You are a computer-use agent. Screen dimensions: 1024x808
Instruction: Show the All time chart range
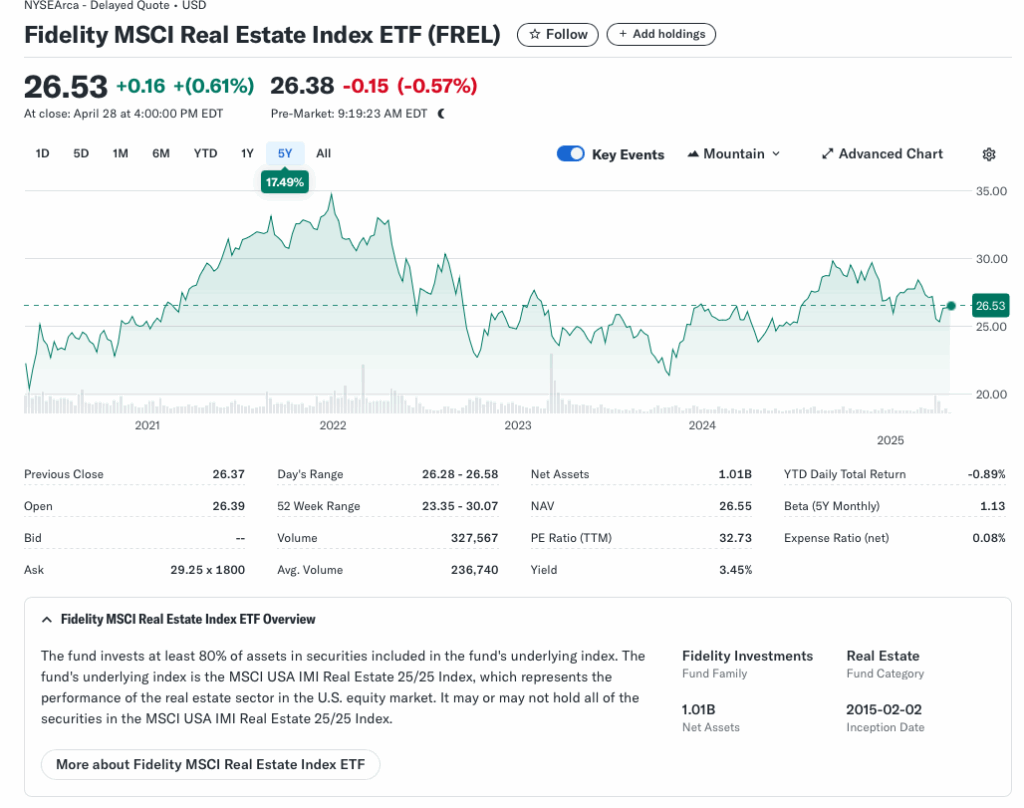click(323, 154)
